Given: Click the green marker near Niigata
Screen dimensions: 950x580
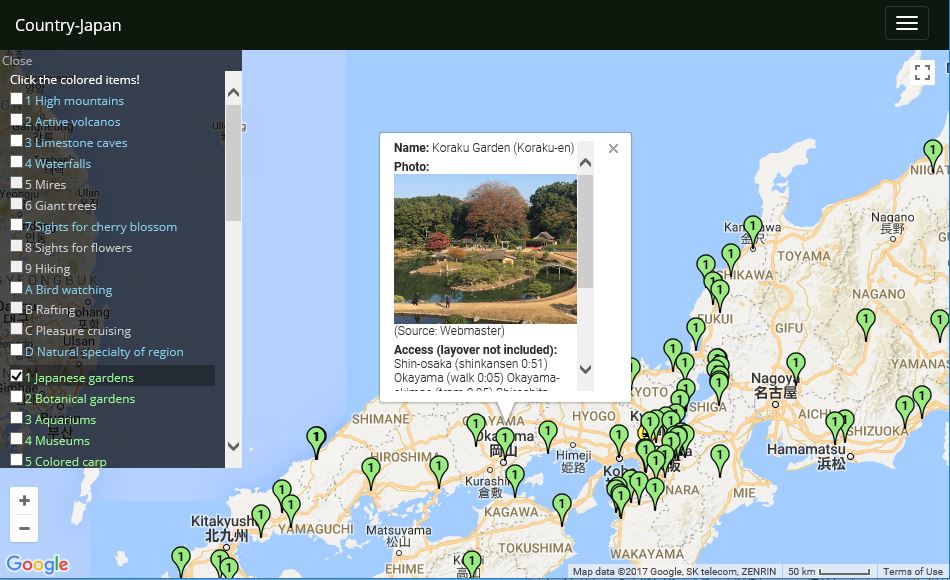Looking at the screenshot, I should pyautogui.click(x=932, y=153).
